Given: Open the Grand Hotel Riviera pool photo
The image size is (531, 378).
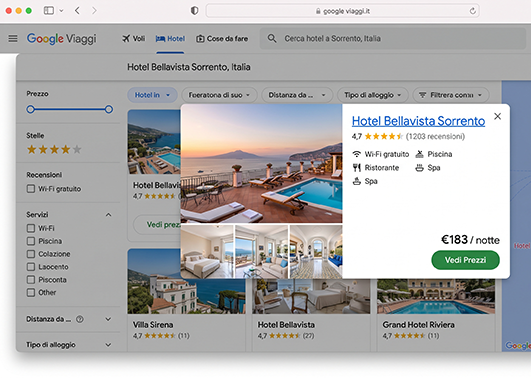Looking at the screenshot, I should click(x=436, y=296).
